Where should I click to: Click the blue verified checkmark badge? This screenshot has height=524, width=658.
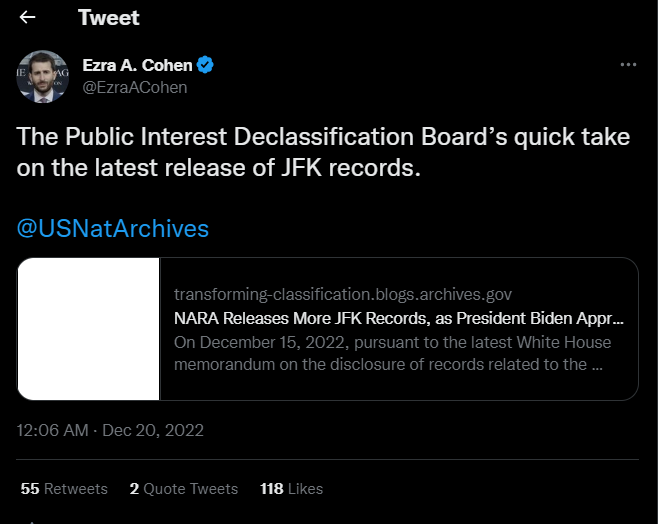(205, 65)
